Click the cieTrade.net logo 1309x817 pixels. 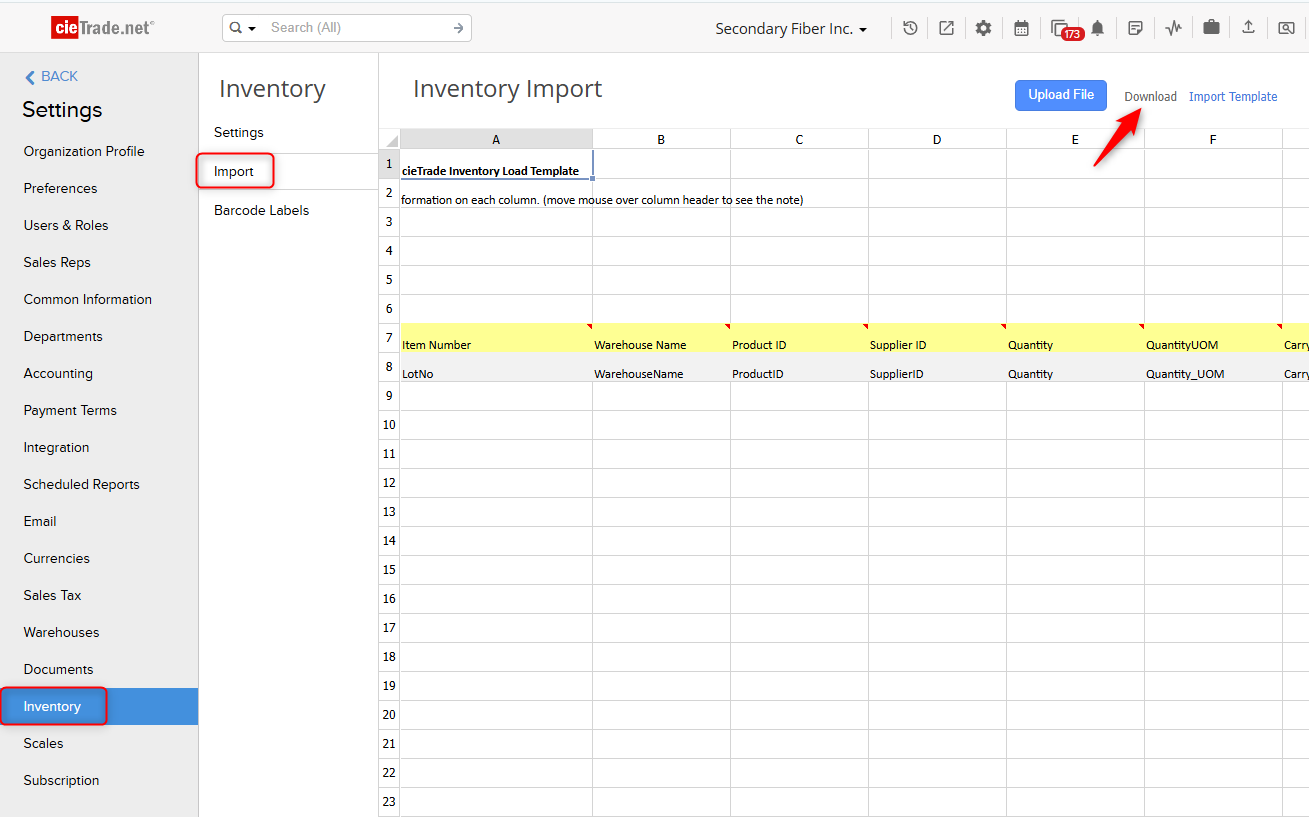click(x=103, y=28)
